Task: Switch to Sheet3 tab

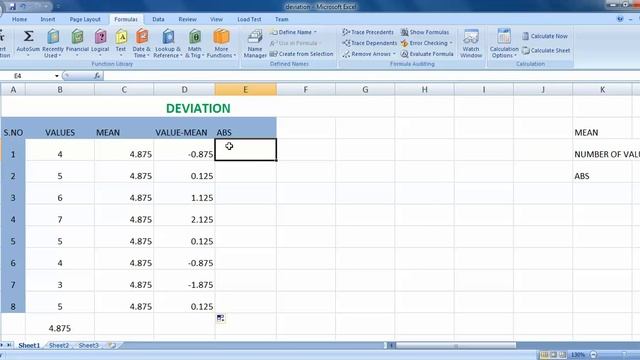Action: click(x=89, y=345)
